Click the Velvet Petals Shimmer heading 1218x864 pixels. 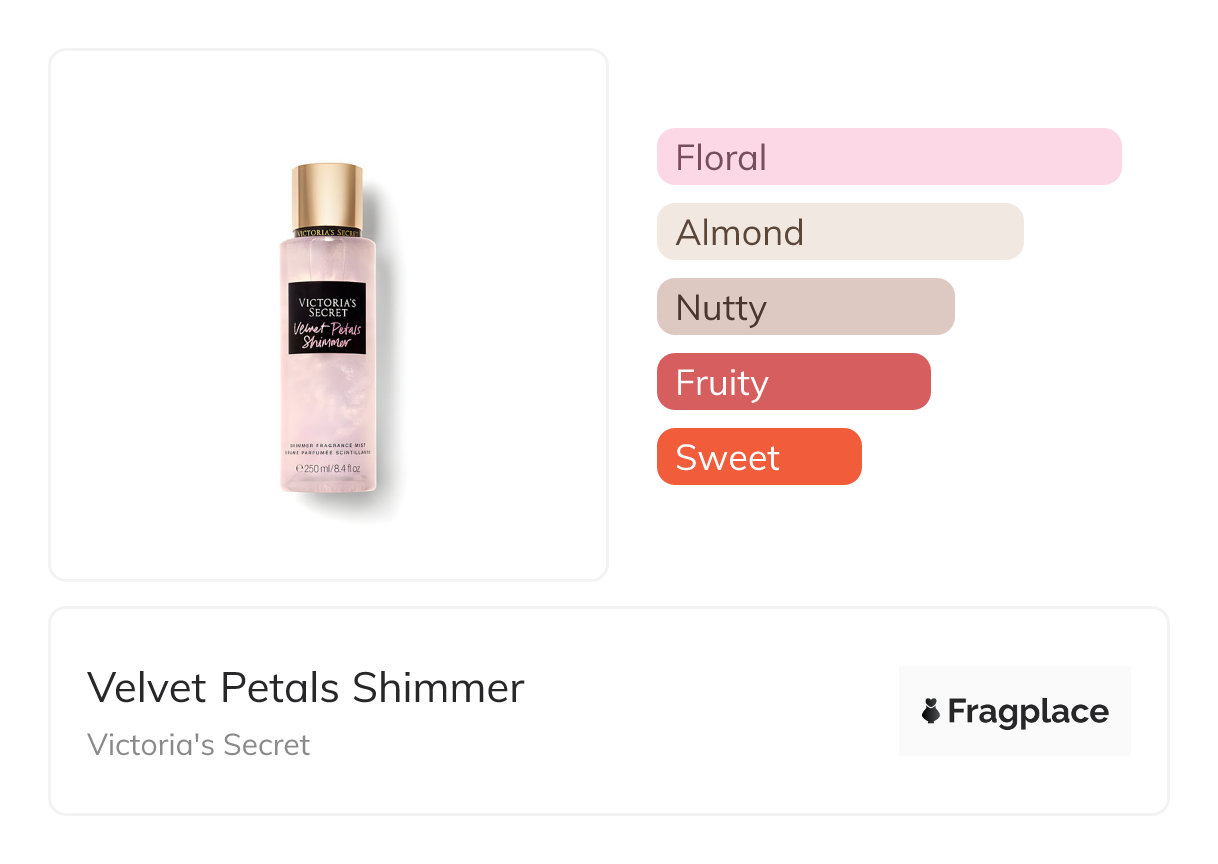click(x=305, y=688)
